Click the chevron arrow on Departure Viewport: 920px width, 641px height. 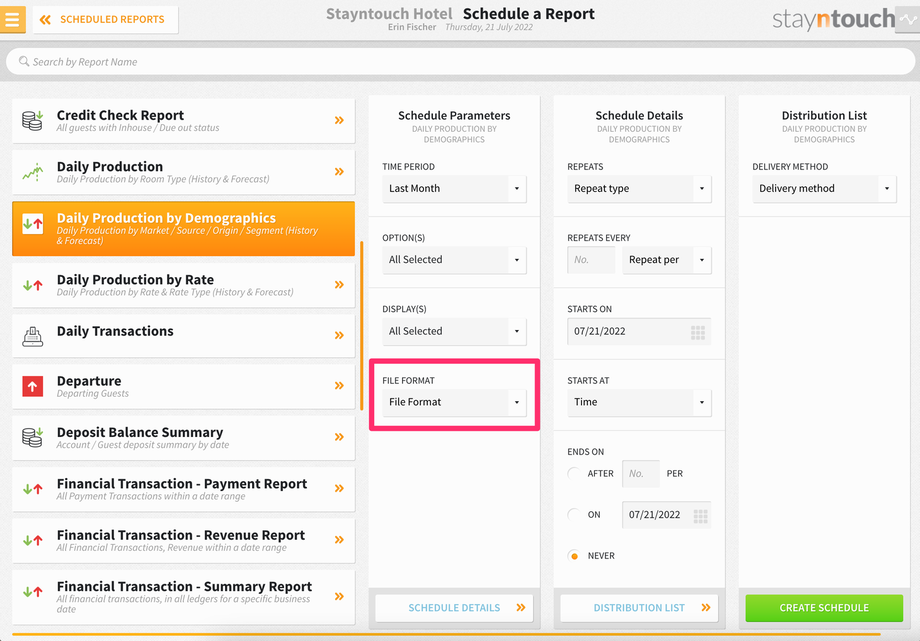(339, 386)
